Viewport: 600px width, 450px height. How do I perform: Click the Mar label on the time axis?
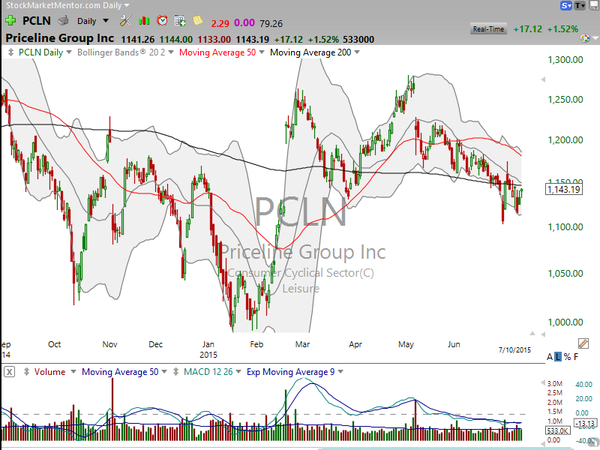302,344
